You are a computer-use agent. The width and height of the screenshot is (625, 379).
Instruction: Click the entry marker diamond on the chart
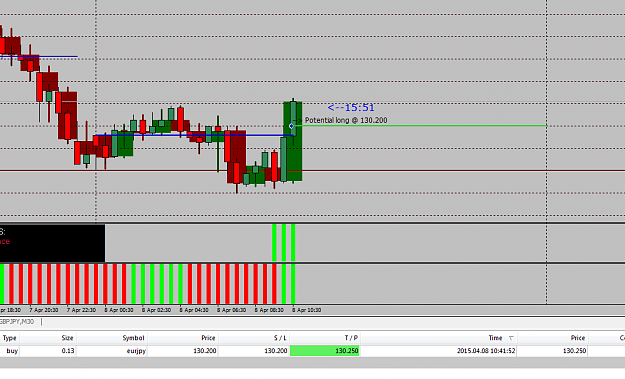pyautogui.click(x=291, y=126)
